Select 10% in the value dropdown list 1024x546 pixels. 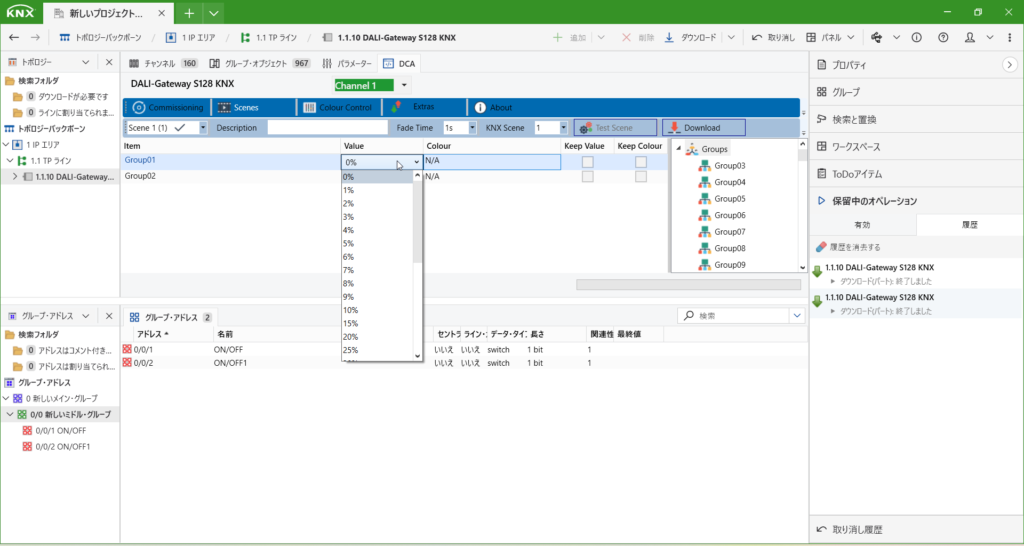(x=377, y=310)
